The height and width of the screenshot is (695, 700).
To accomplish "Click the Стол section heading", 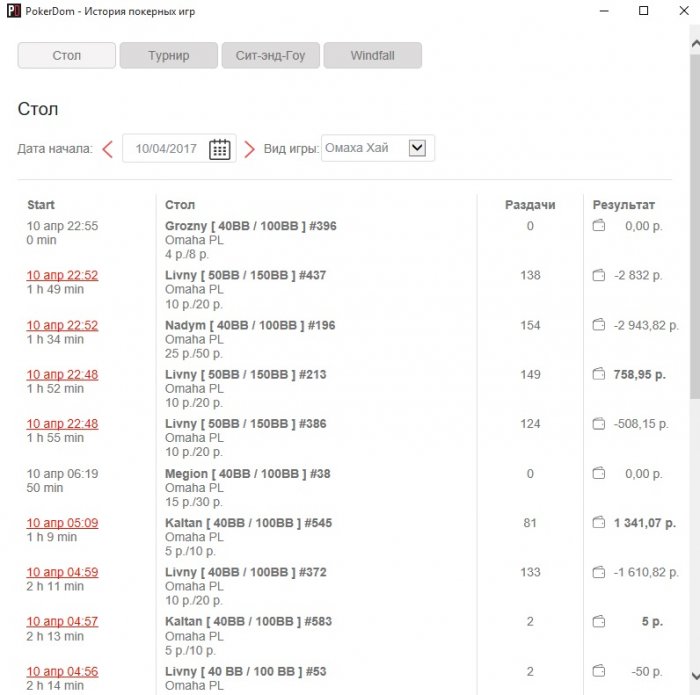I will click(x=38, y=109).
